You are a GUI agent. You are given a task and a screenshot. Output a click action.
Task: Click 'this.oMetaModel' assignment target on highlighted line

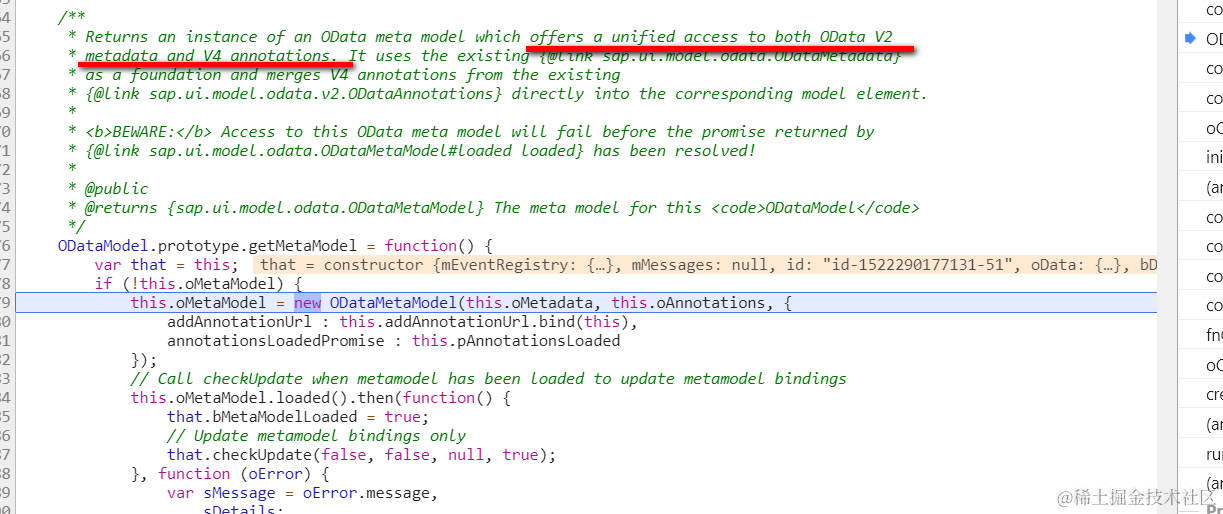coord(198,302)
